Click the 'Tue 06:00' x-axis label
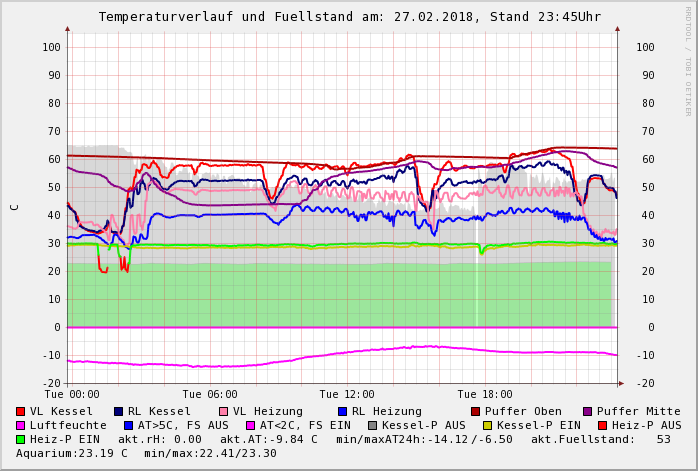This screenshot has width=698, height=471. click(x=210, y=394)
